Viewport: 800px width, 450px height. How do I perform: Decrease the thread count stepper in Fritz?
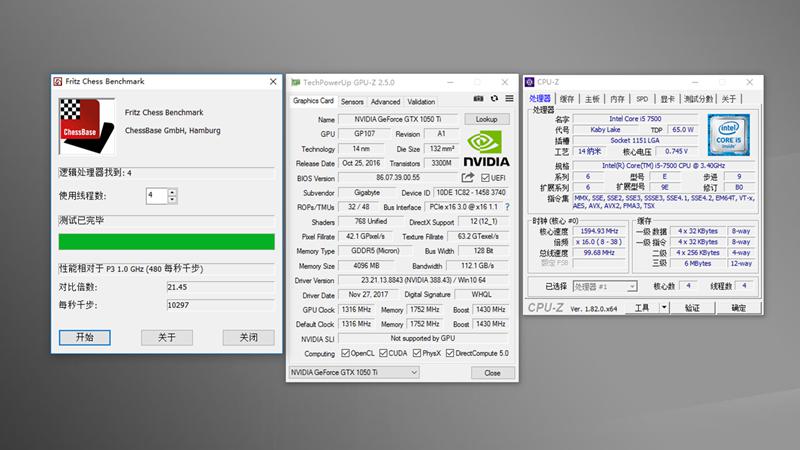point(172,199)
